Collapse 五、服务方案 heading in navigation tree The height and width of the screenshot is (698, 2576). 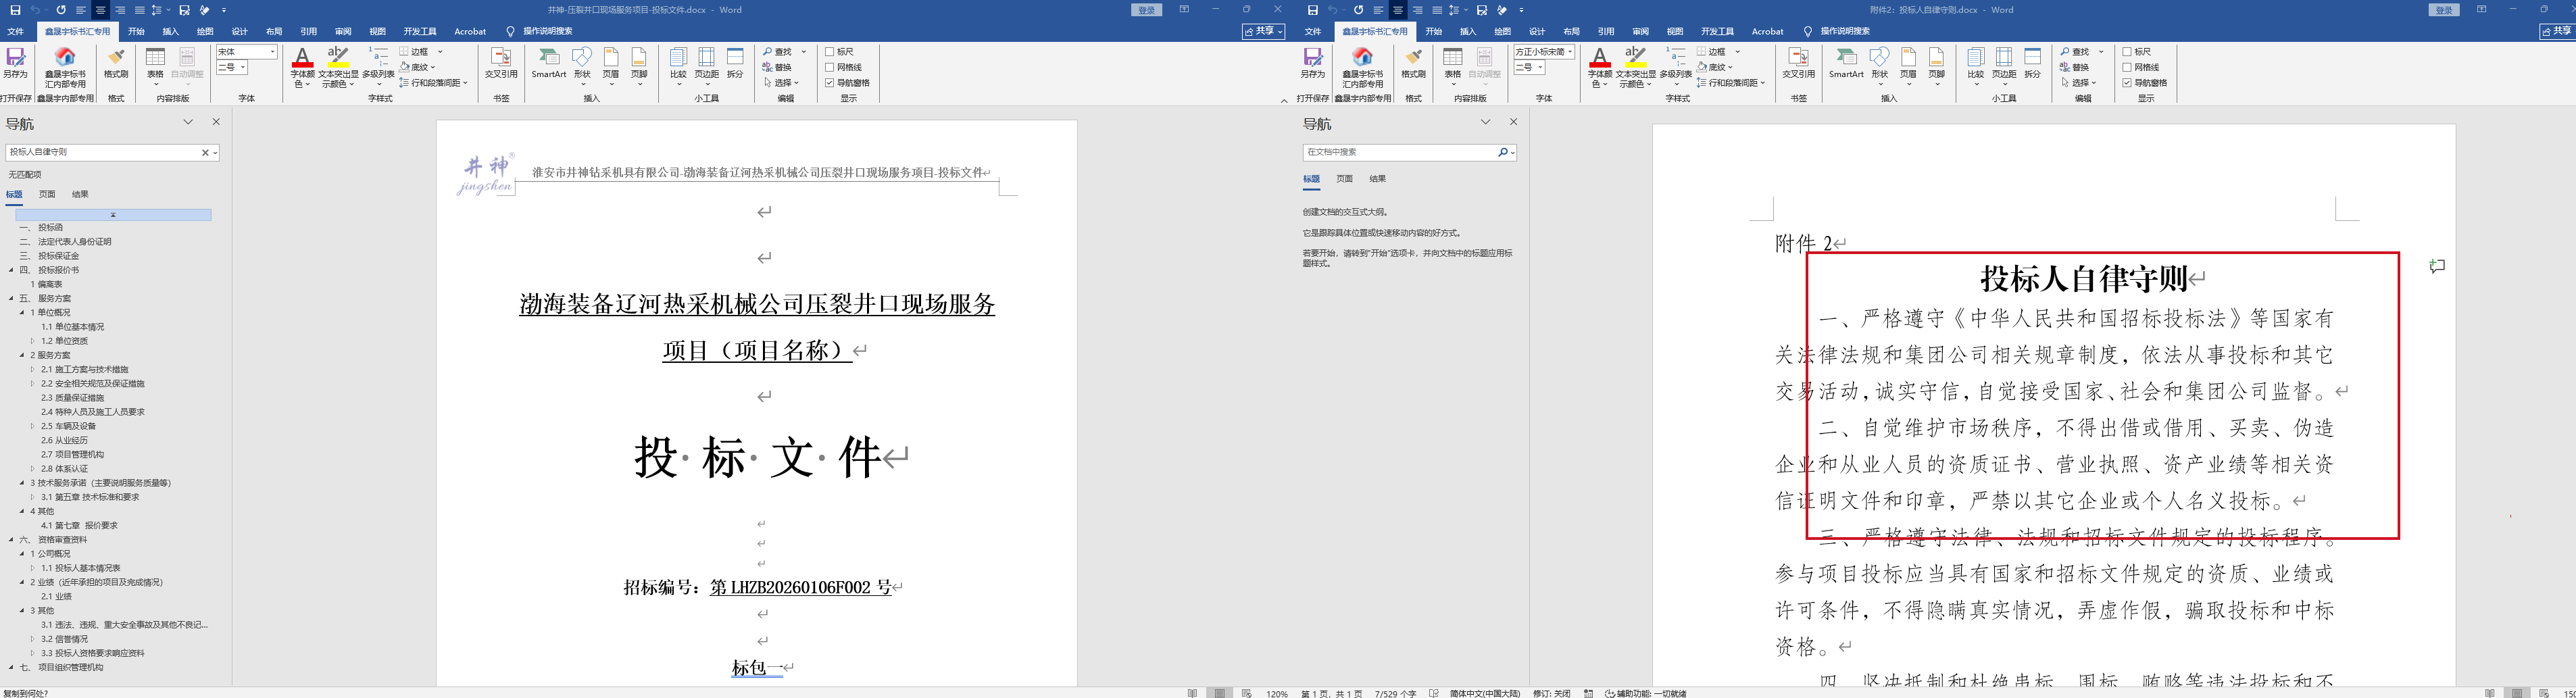[x=11, y=298]
